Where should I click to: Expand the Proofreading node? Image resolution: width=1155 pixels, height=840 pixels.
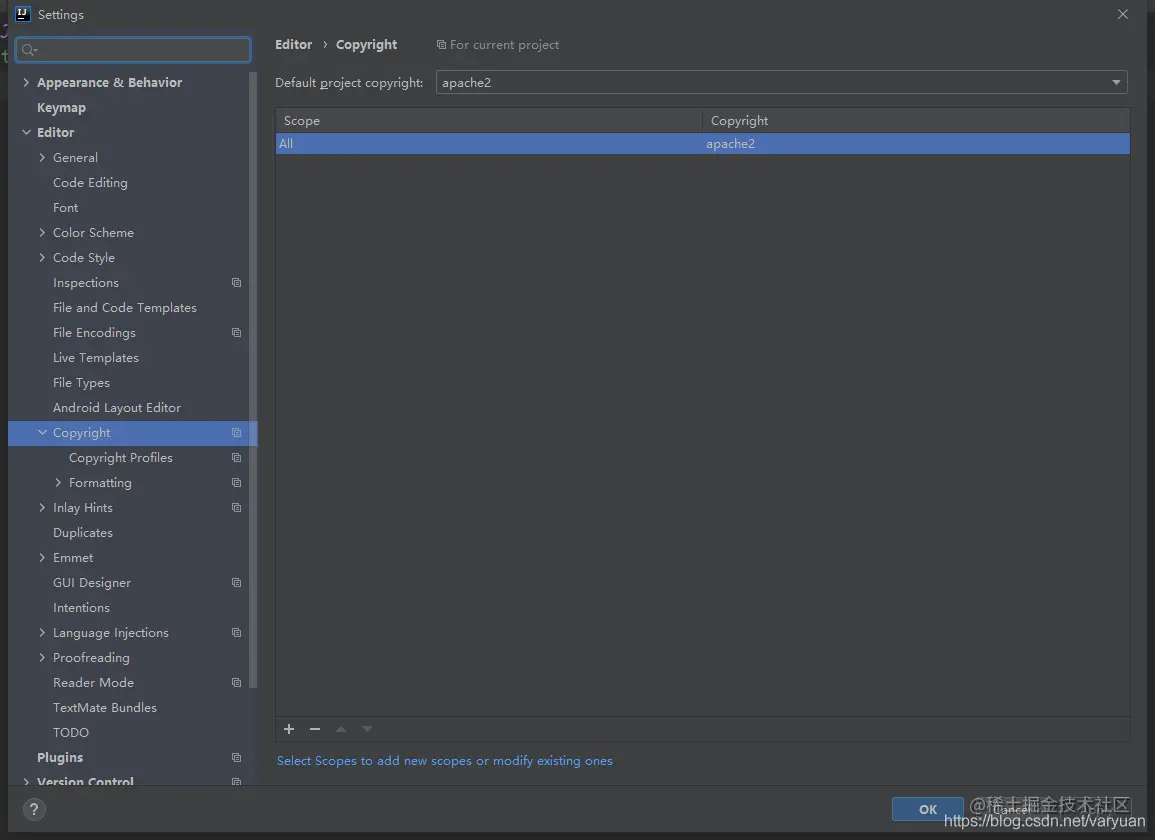(42, 658)
